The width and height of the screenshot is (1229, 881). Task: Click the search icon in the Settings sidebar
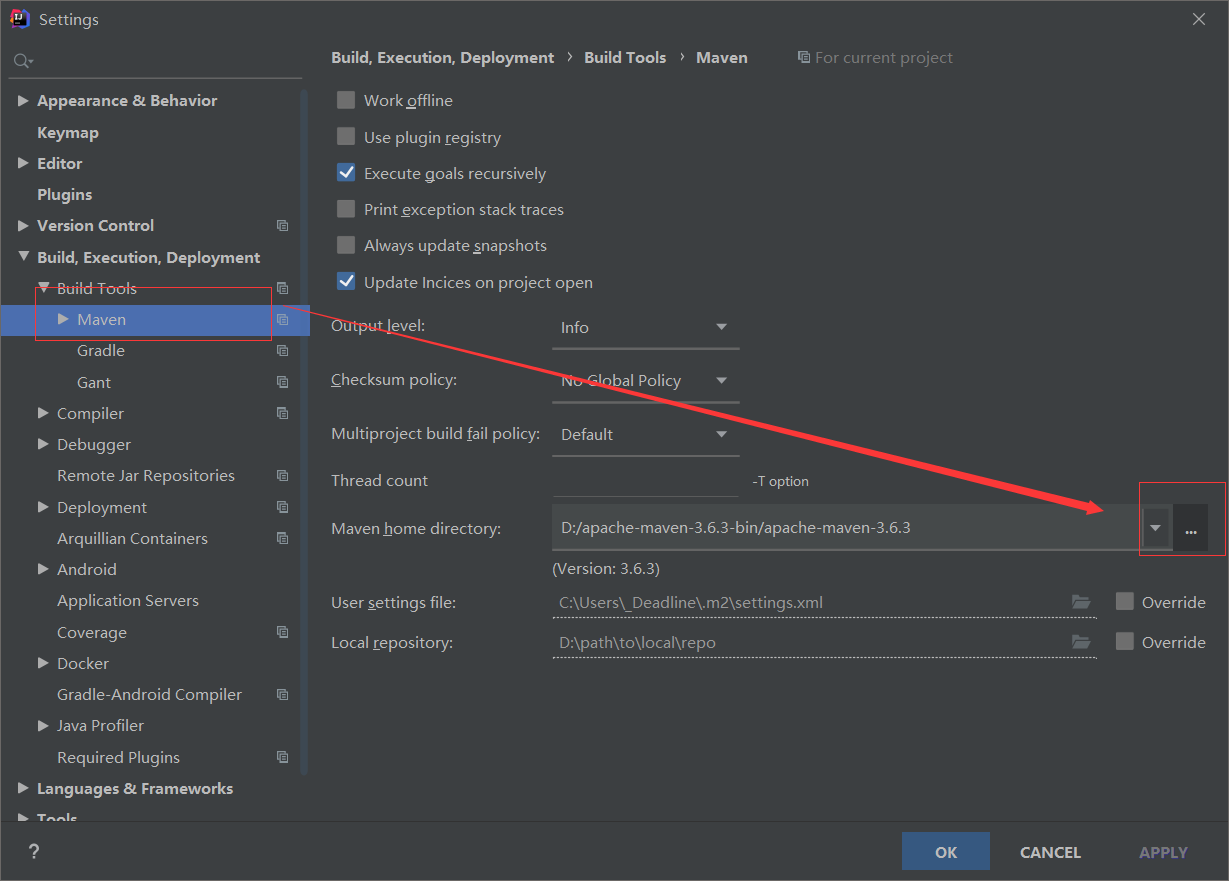click(x=22, y=60)
